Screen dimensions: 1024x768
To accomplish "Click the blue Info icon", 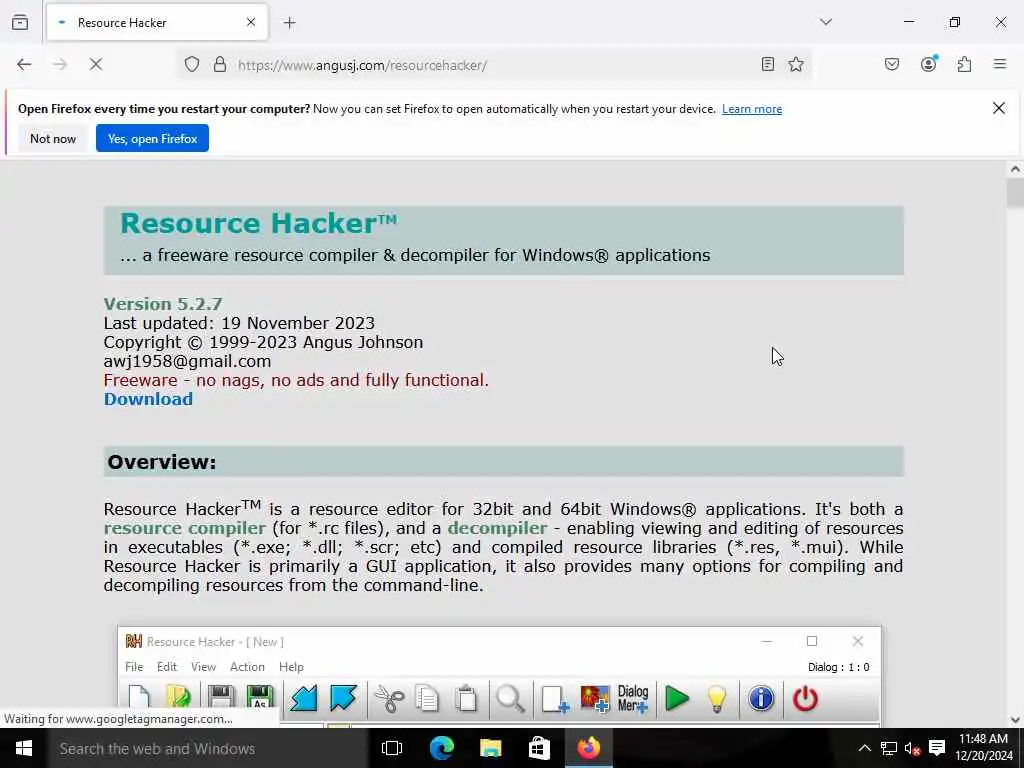I will (x=761, y=699).
